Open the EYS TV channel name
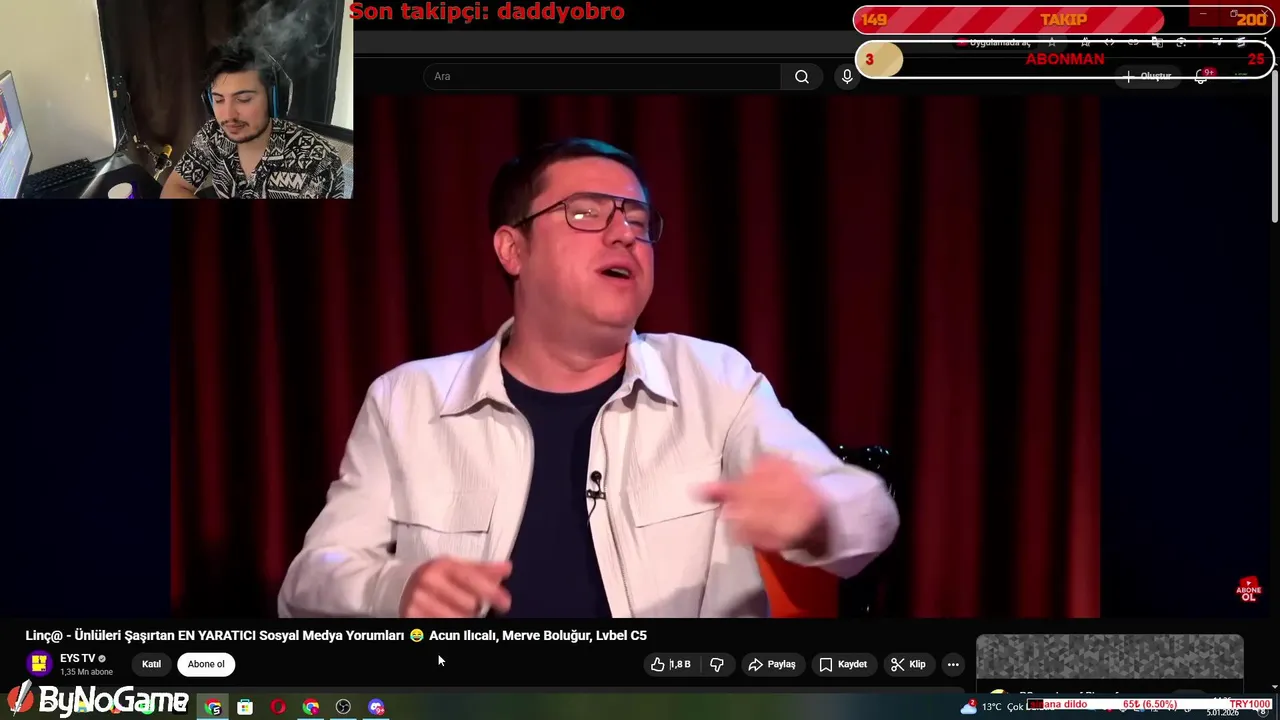The image size is (1280, 720). [78, 658]
